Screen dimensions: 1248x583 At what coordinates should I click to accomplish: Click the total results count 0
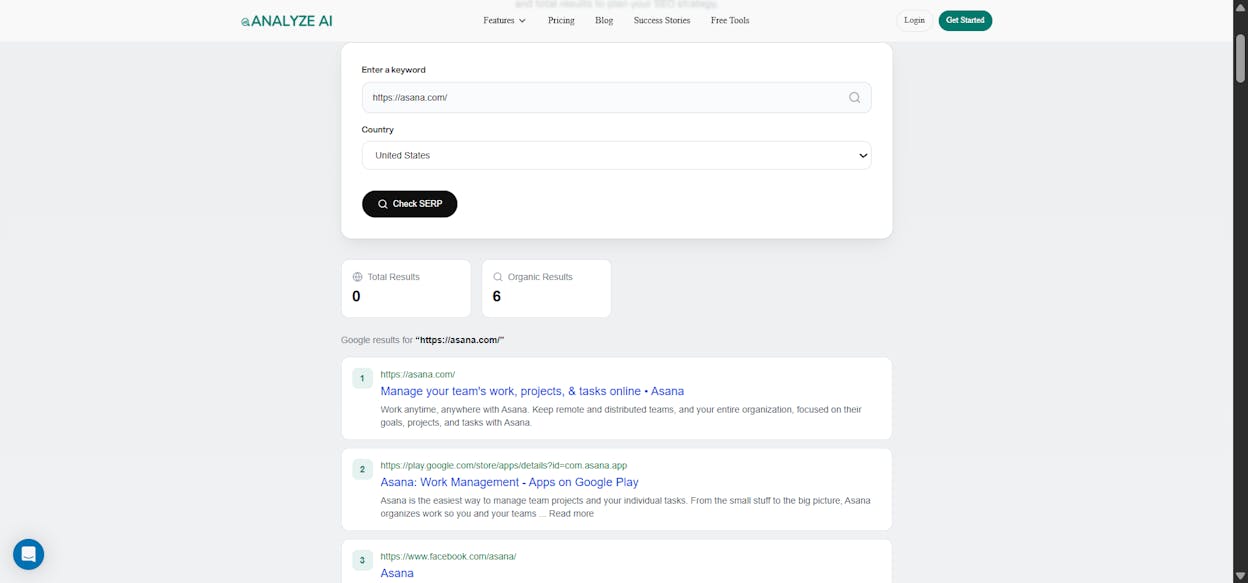(356, 297)
